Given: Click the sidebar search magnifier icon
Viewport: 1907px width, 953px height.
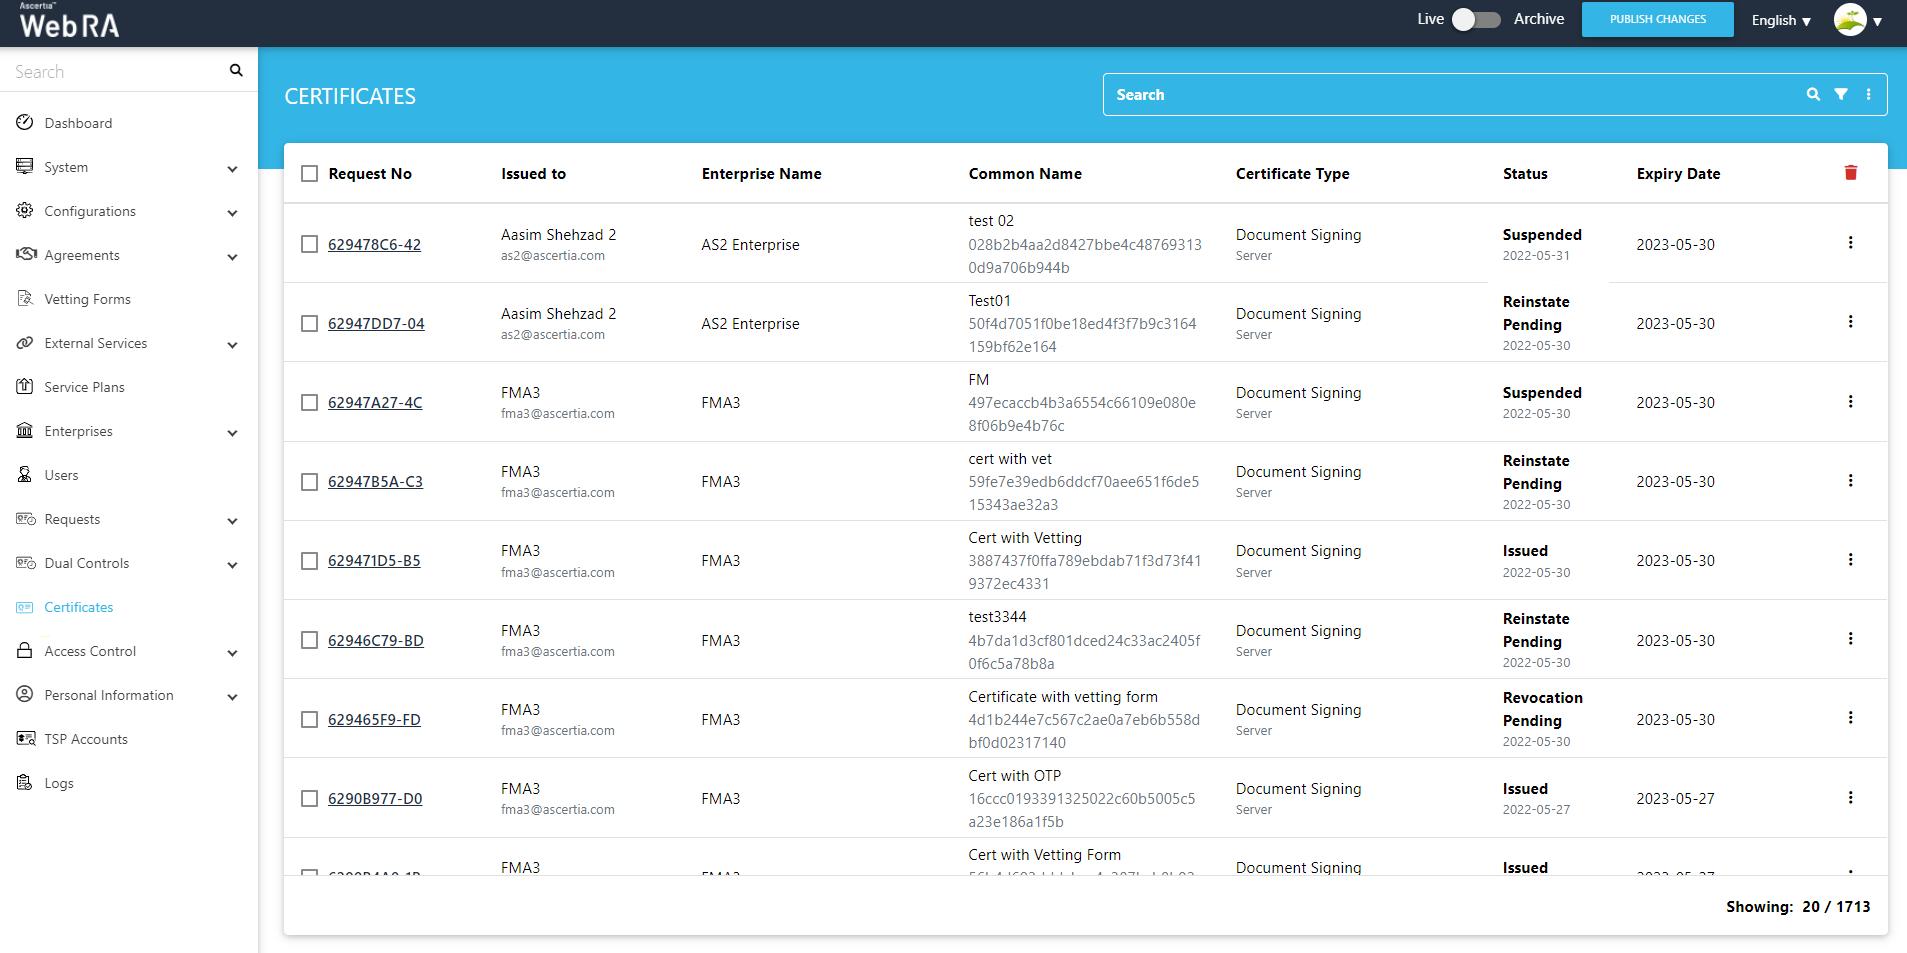Looking at the screenshot, I should [236, 70].
